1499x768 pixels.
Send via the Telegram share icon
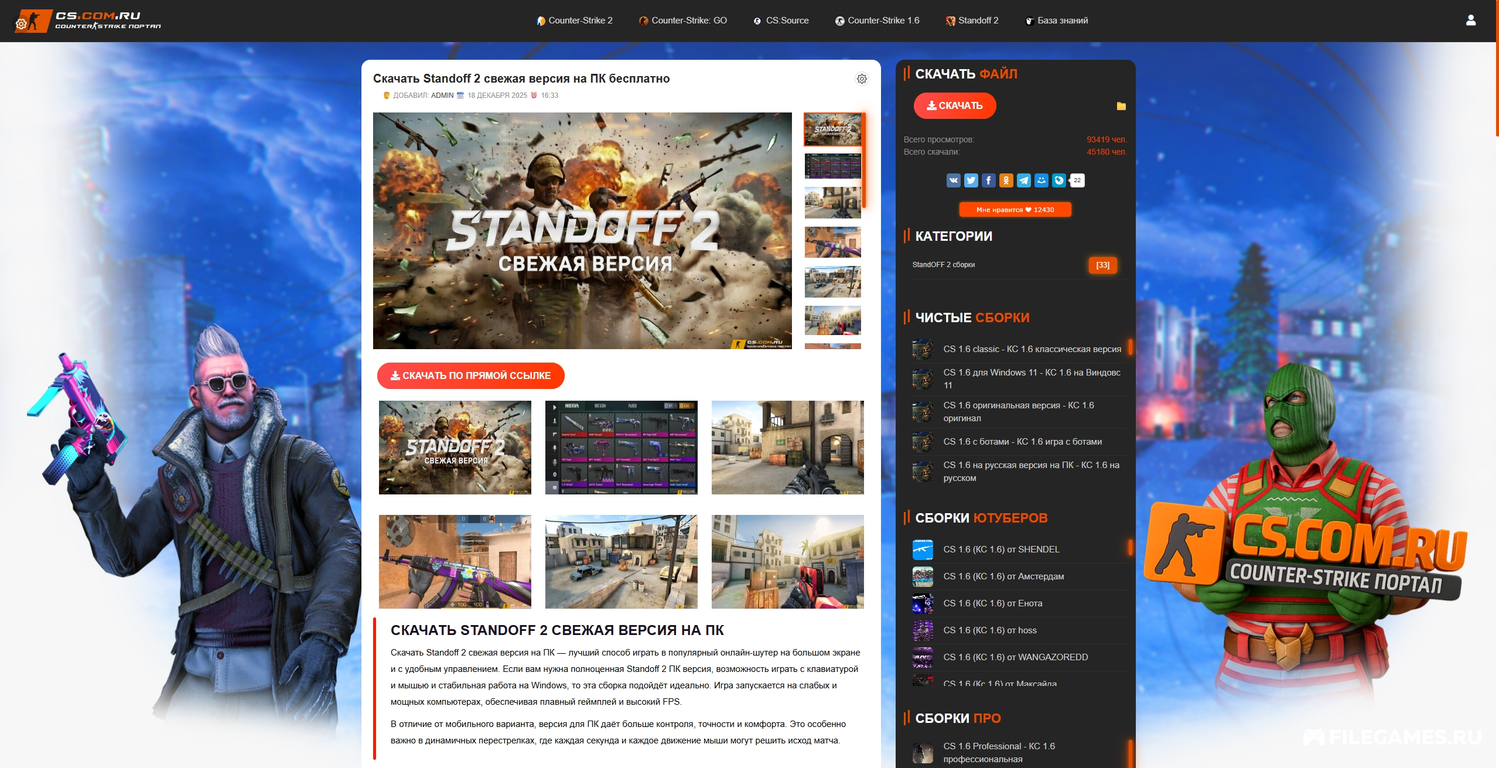[1023, 181]
